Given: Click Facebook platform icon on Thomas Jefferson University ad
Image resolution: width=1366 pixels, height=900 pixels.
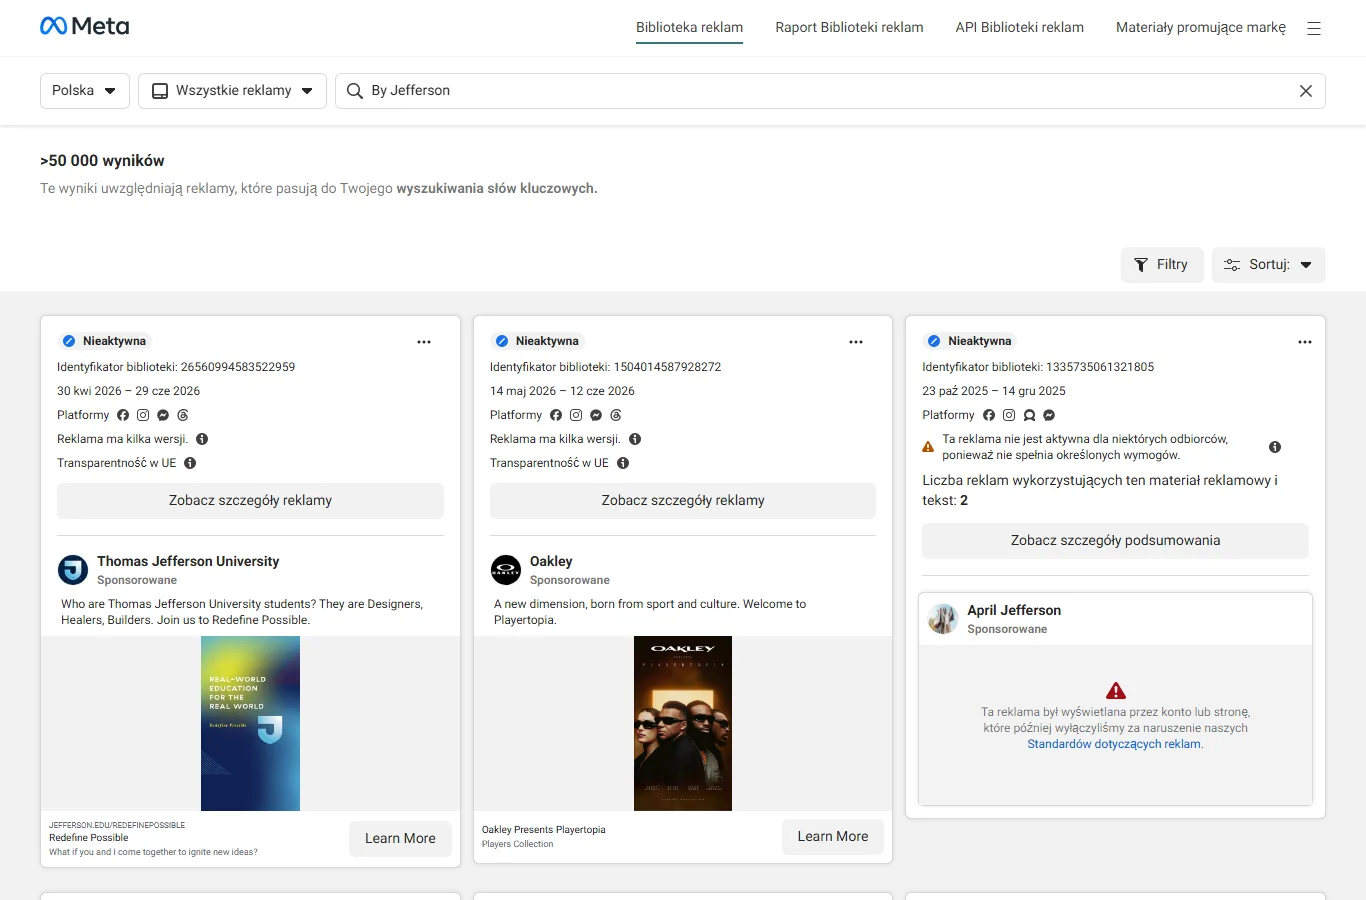Looking at the screenshot, I should point(123,415).
